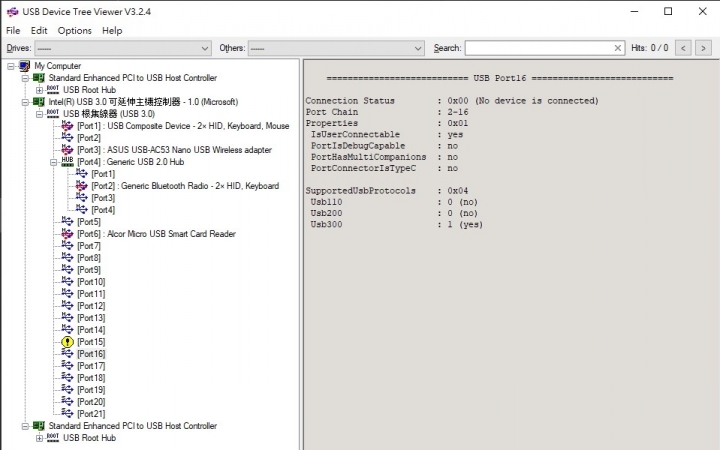Go to next search hit
720x450 pixels.
(703, 48)
